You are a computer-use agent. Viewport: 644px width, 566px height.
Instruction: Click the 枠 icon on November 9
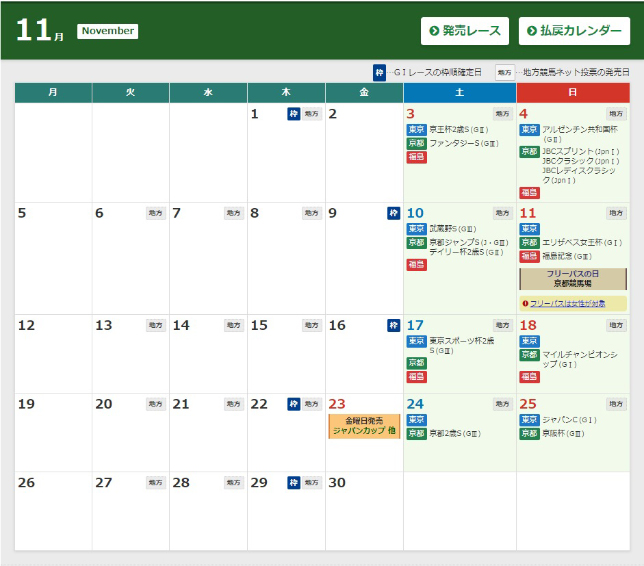394,213
